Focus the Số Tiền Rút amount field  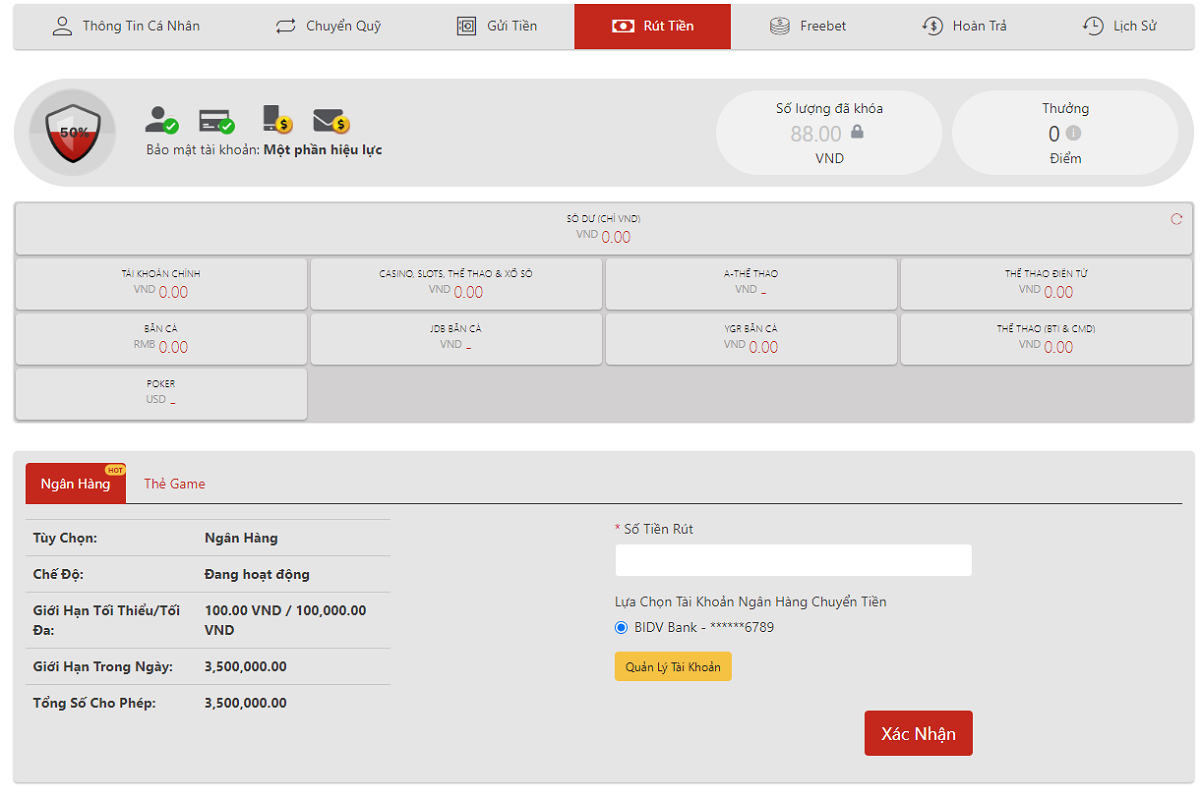pyautogui.click(x=793, y=560)
